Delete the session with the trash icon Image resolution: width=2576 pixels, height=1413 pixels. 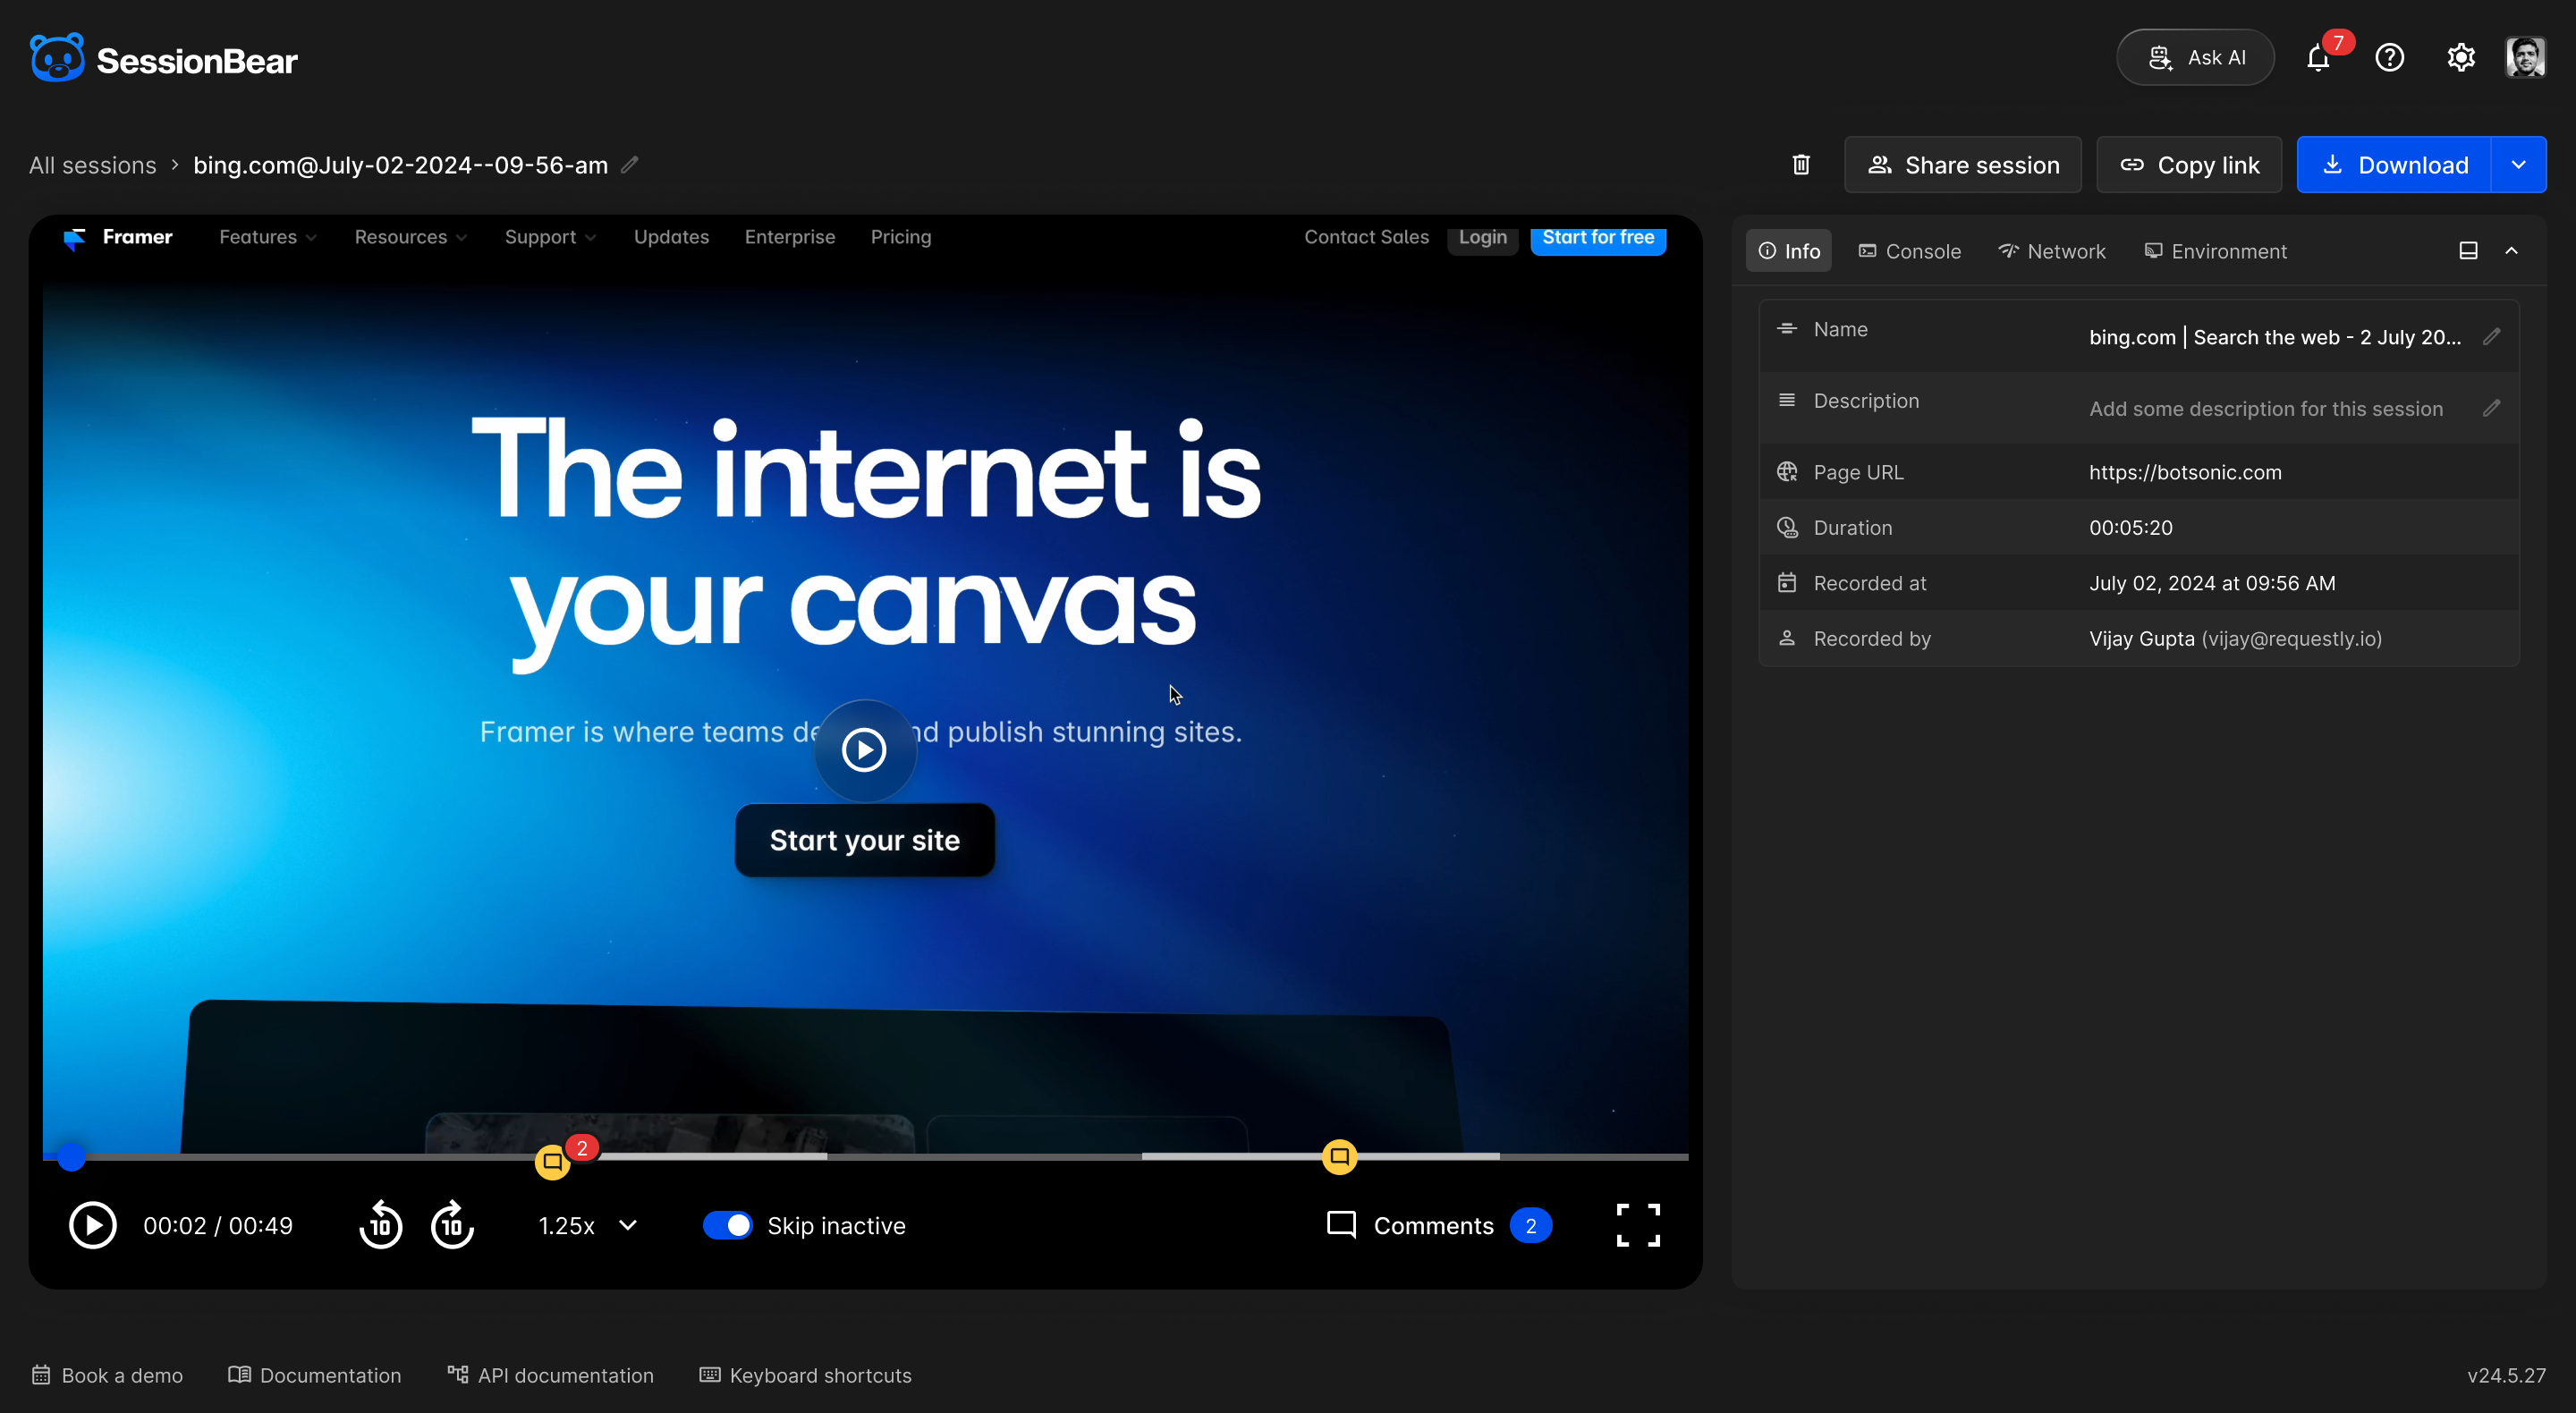tap(1801, 164)
